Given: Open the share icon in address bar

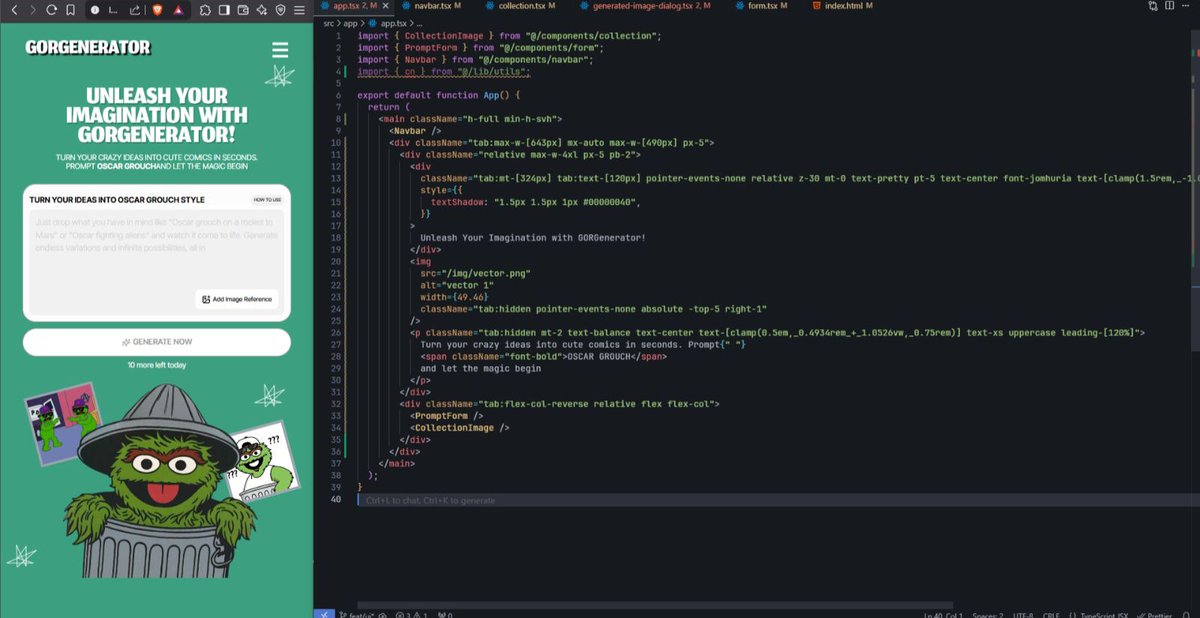Looking at the screenshot, I should pyautogui.click(x=135, y=10).
